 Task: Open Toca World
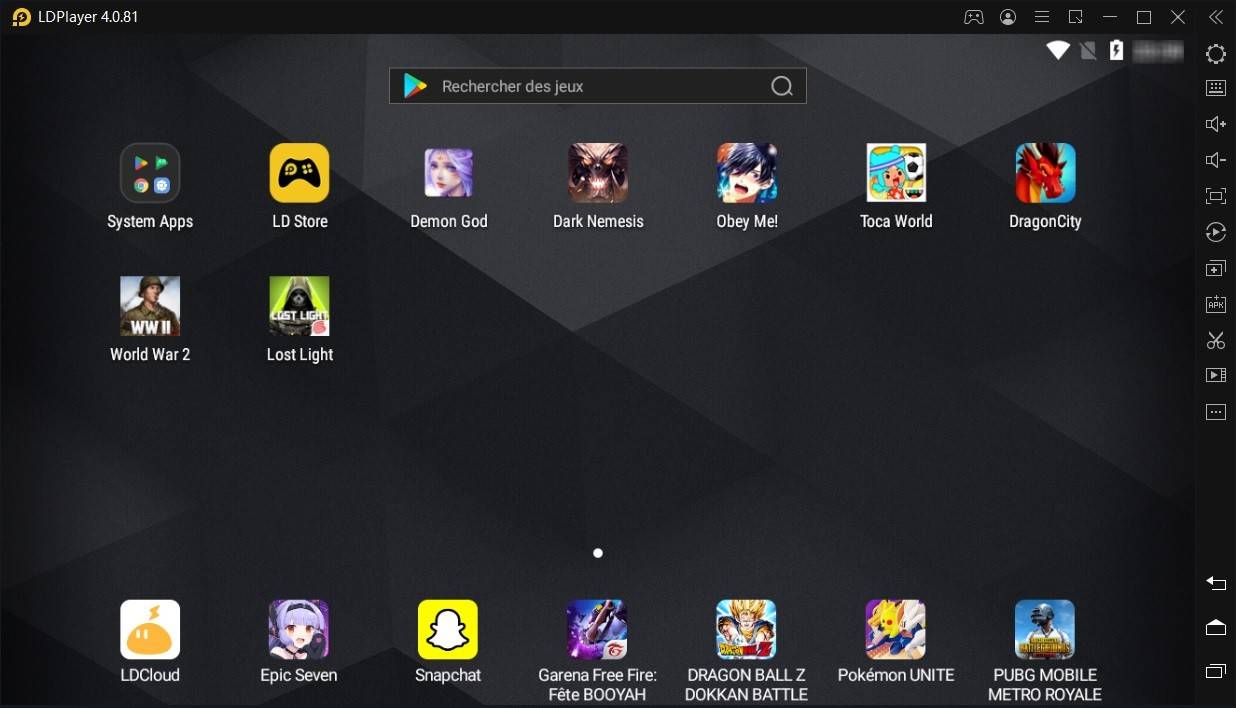(896, 173)
